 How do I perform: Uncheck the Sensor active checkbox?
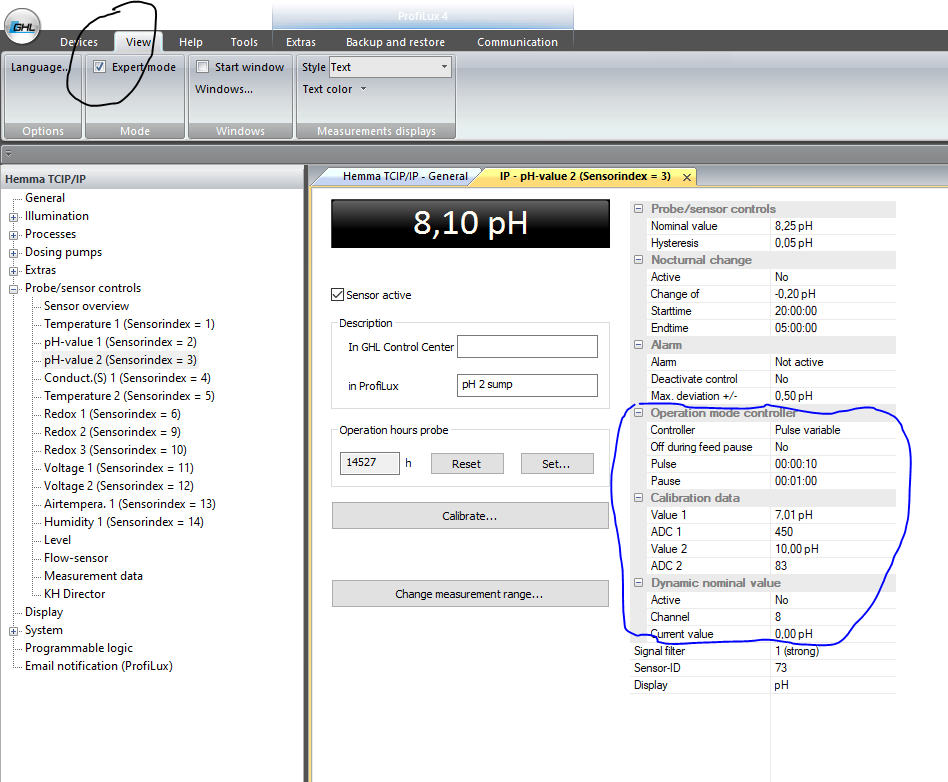(337, 295)
